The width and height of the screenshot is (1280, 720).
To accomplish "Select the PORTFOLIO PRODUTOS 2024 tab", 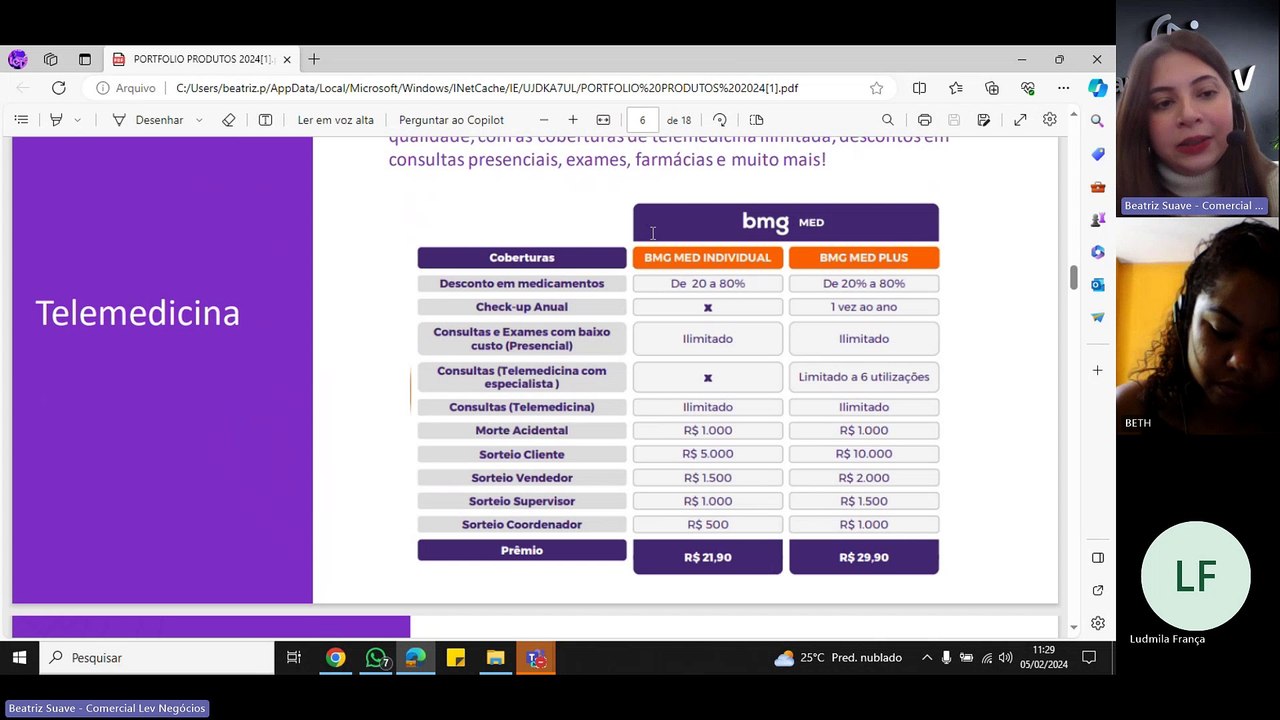I will [x=200, y=59].
